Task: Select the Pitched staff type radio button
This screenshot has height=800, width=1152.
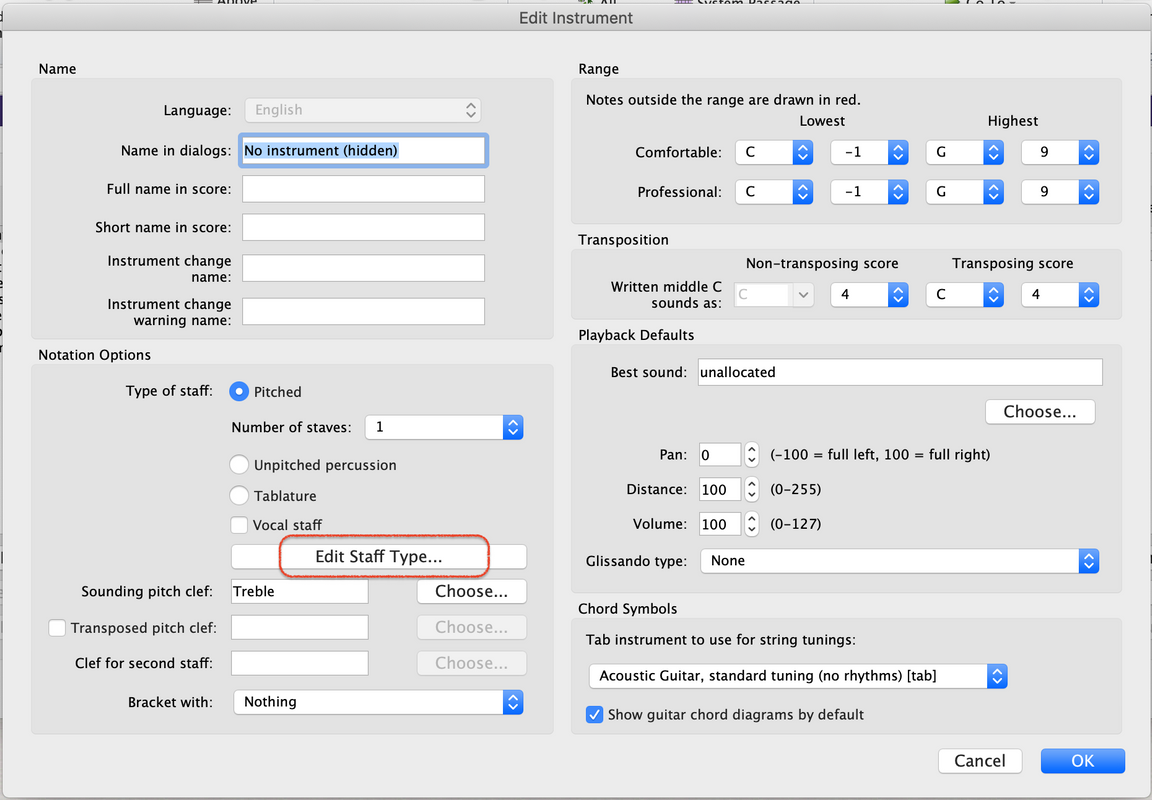Action: (240, 392)
